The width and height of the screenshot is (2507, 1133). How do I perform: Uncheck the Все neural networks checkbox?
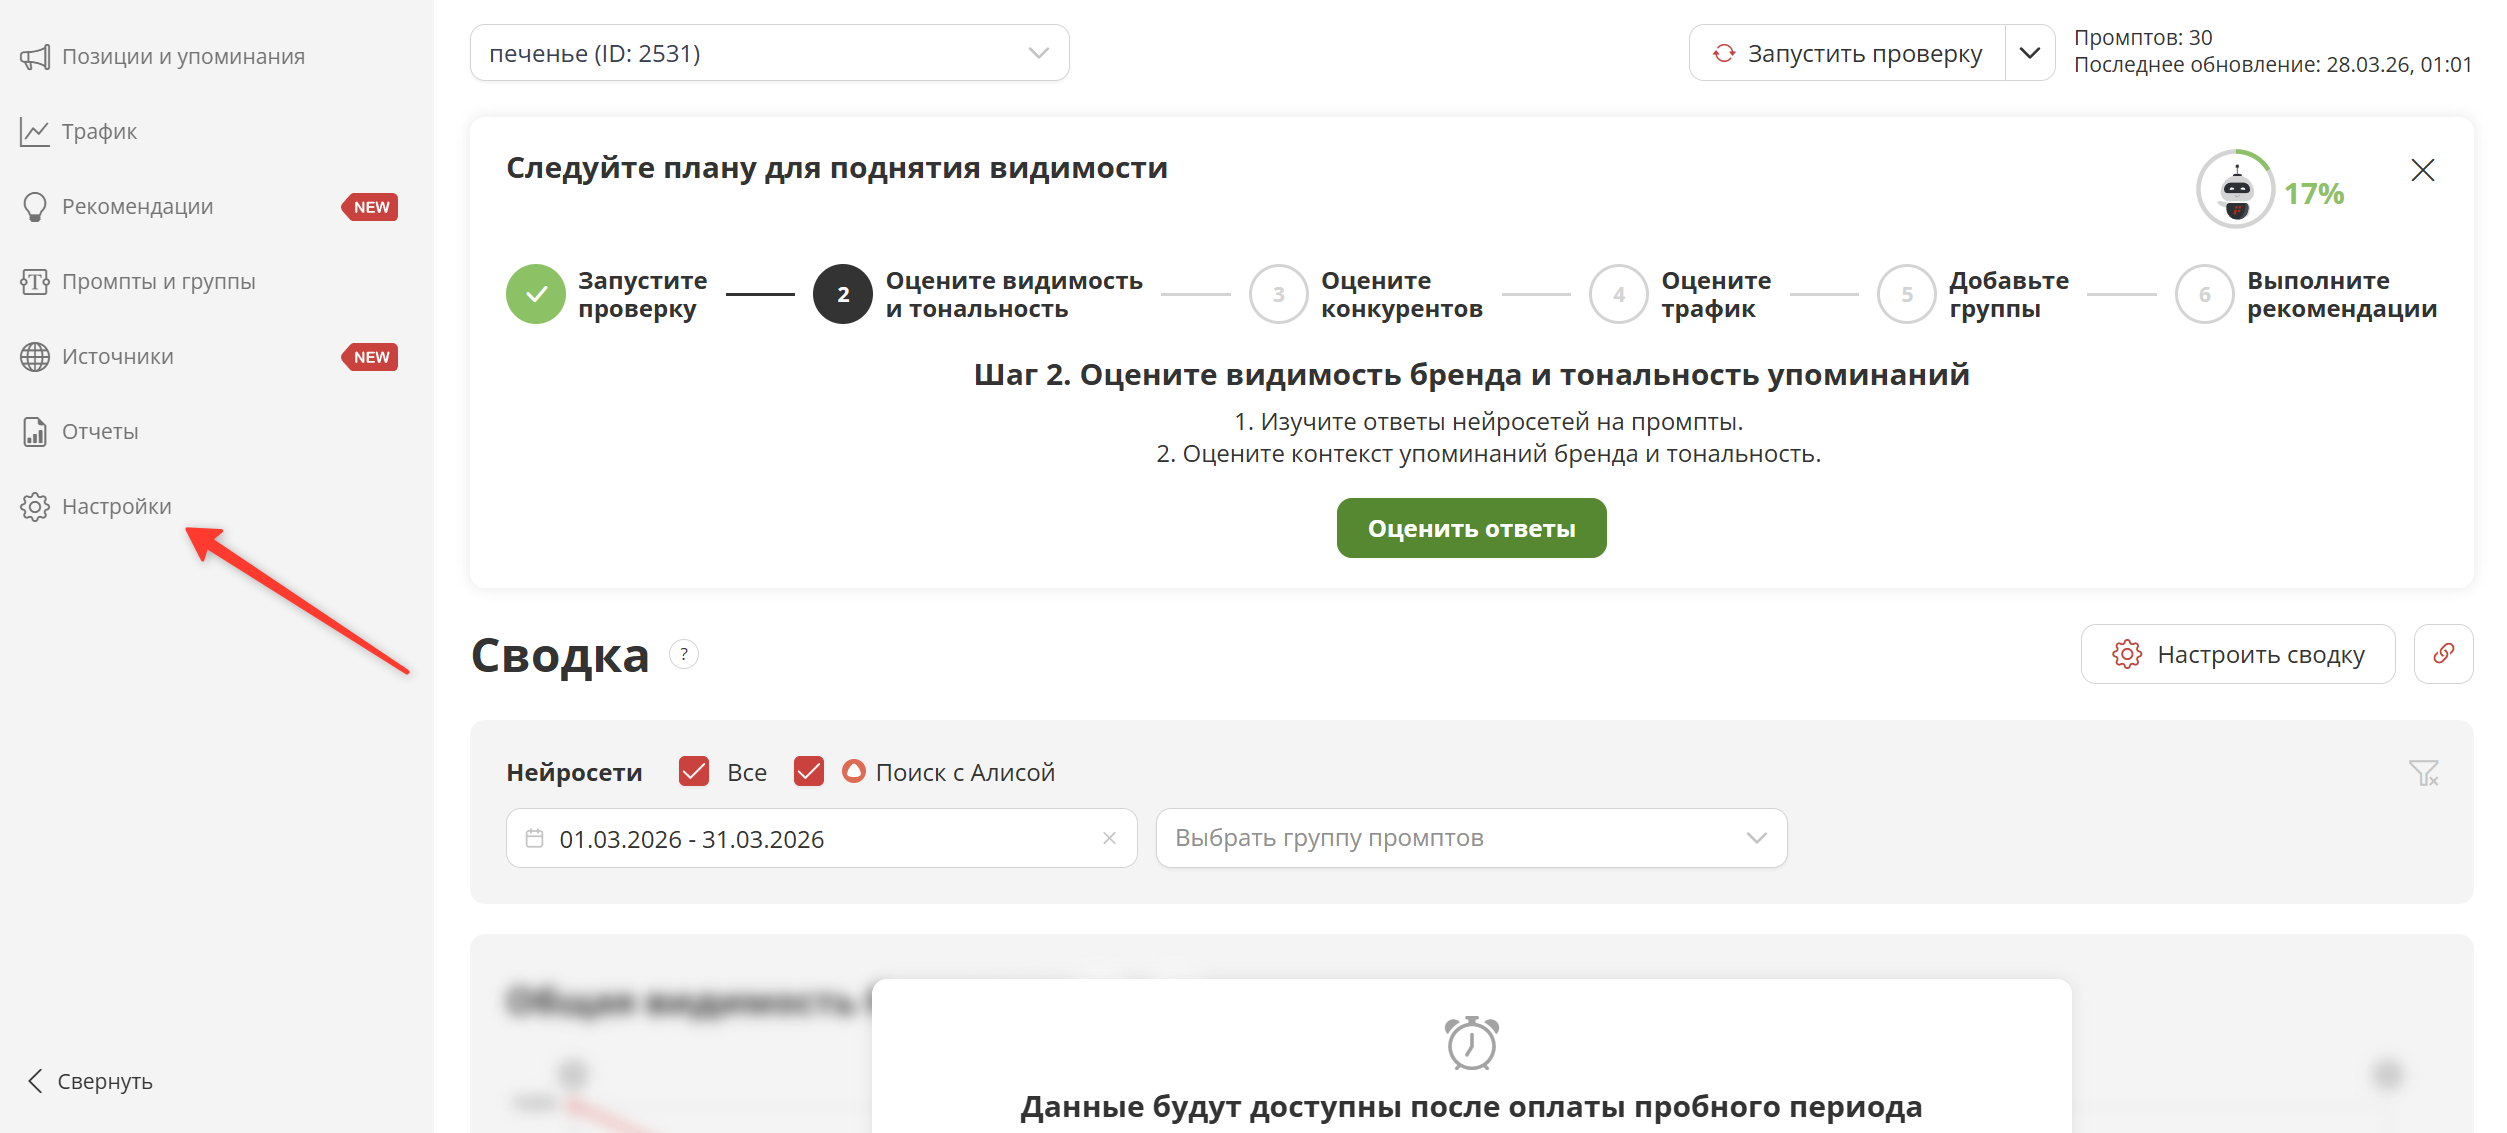coord(694,772)
